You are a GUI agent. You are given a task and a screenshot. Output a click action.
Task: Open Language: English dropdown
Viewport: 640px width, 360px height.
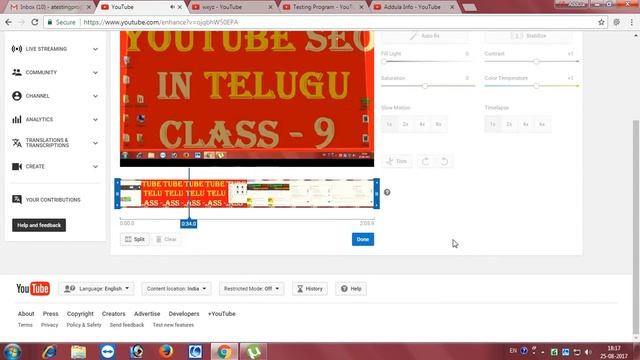[96, 289]
